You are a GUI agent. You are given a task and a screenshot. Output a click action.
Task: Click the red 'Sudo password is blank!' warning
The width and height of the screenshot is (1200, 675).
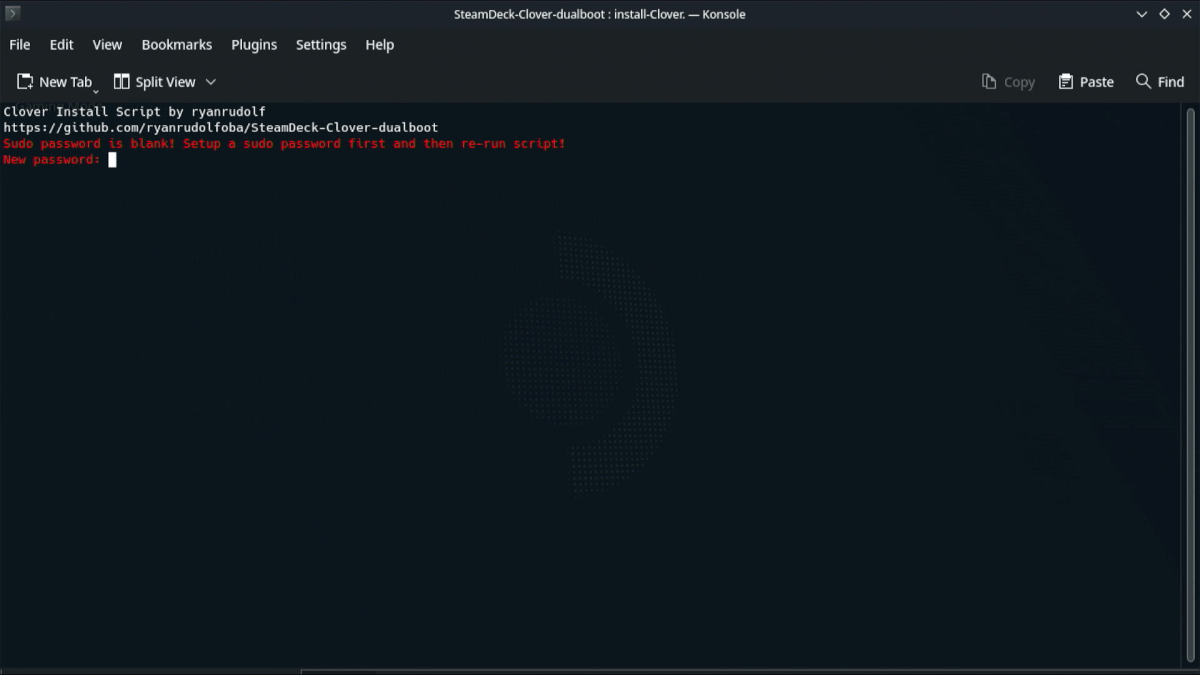coord(284,144)
